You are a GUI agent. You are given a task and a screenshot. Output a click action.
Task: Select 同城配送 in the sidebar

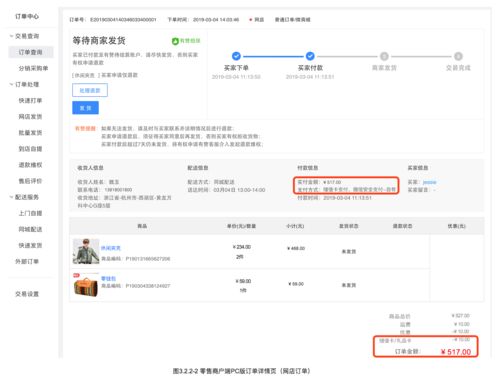[30, 229]
